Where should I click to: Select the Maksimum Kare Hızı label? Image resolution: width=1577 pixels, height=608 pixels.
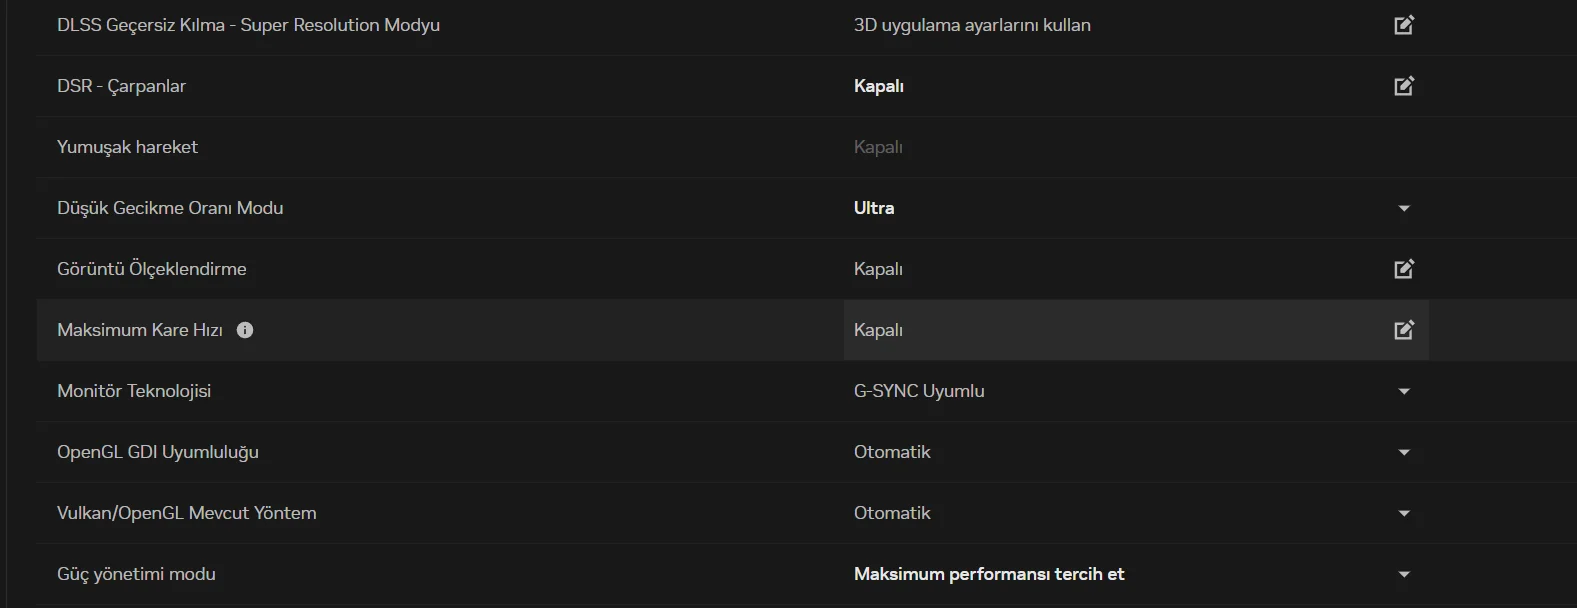(140, 330)
